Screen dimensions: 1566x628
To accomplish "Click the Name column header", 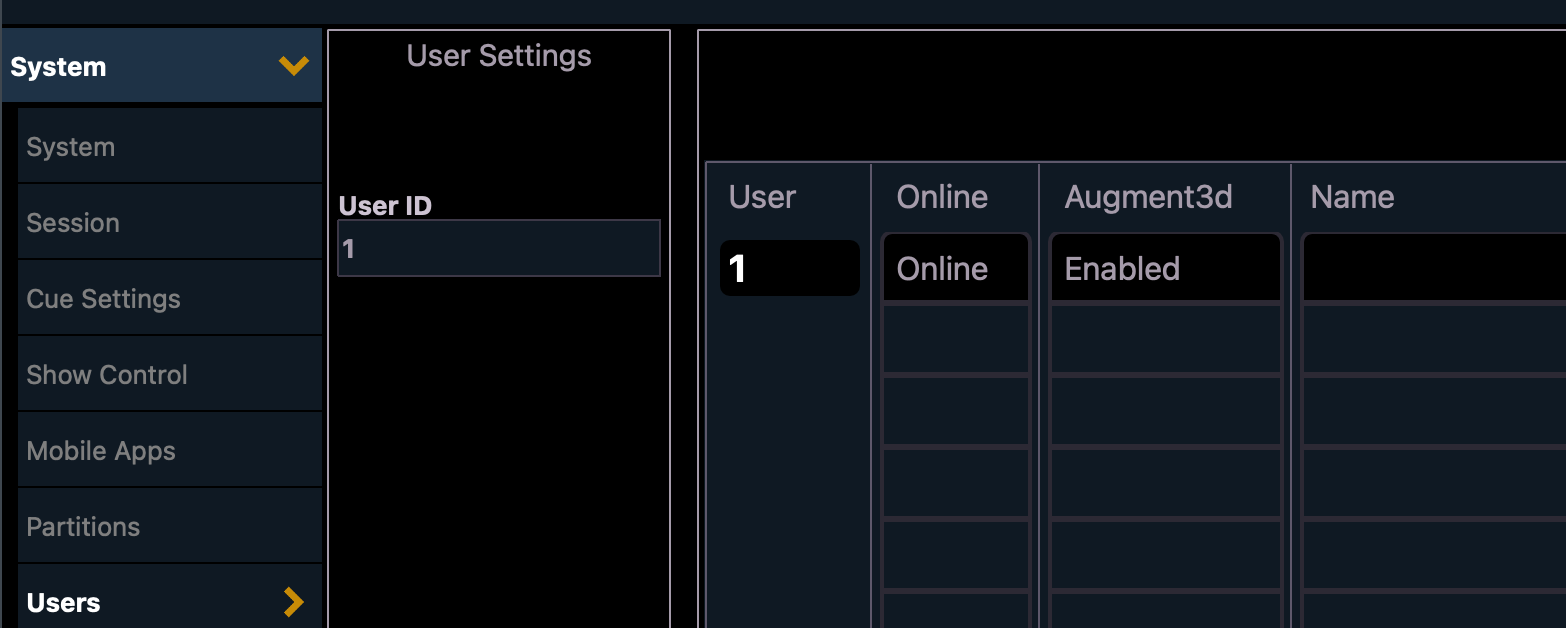I will pyautogui.click(x=1352, y=197).
